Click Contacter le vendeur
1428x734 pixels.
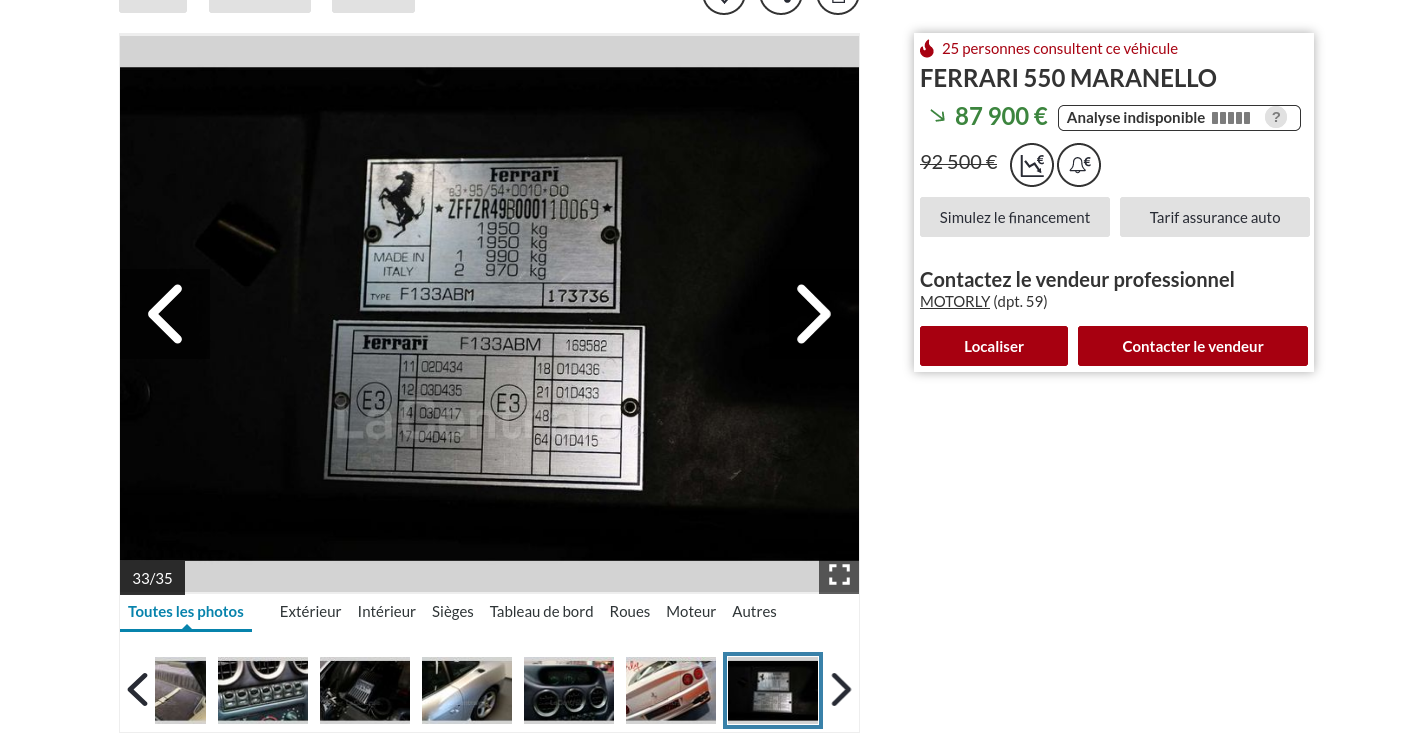click(1193, 346)
